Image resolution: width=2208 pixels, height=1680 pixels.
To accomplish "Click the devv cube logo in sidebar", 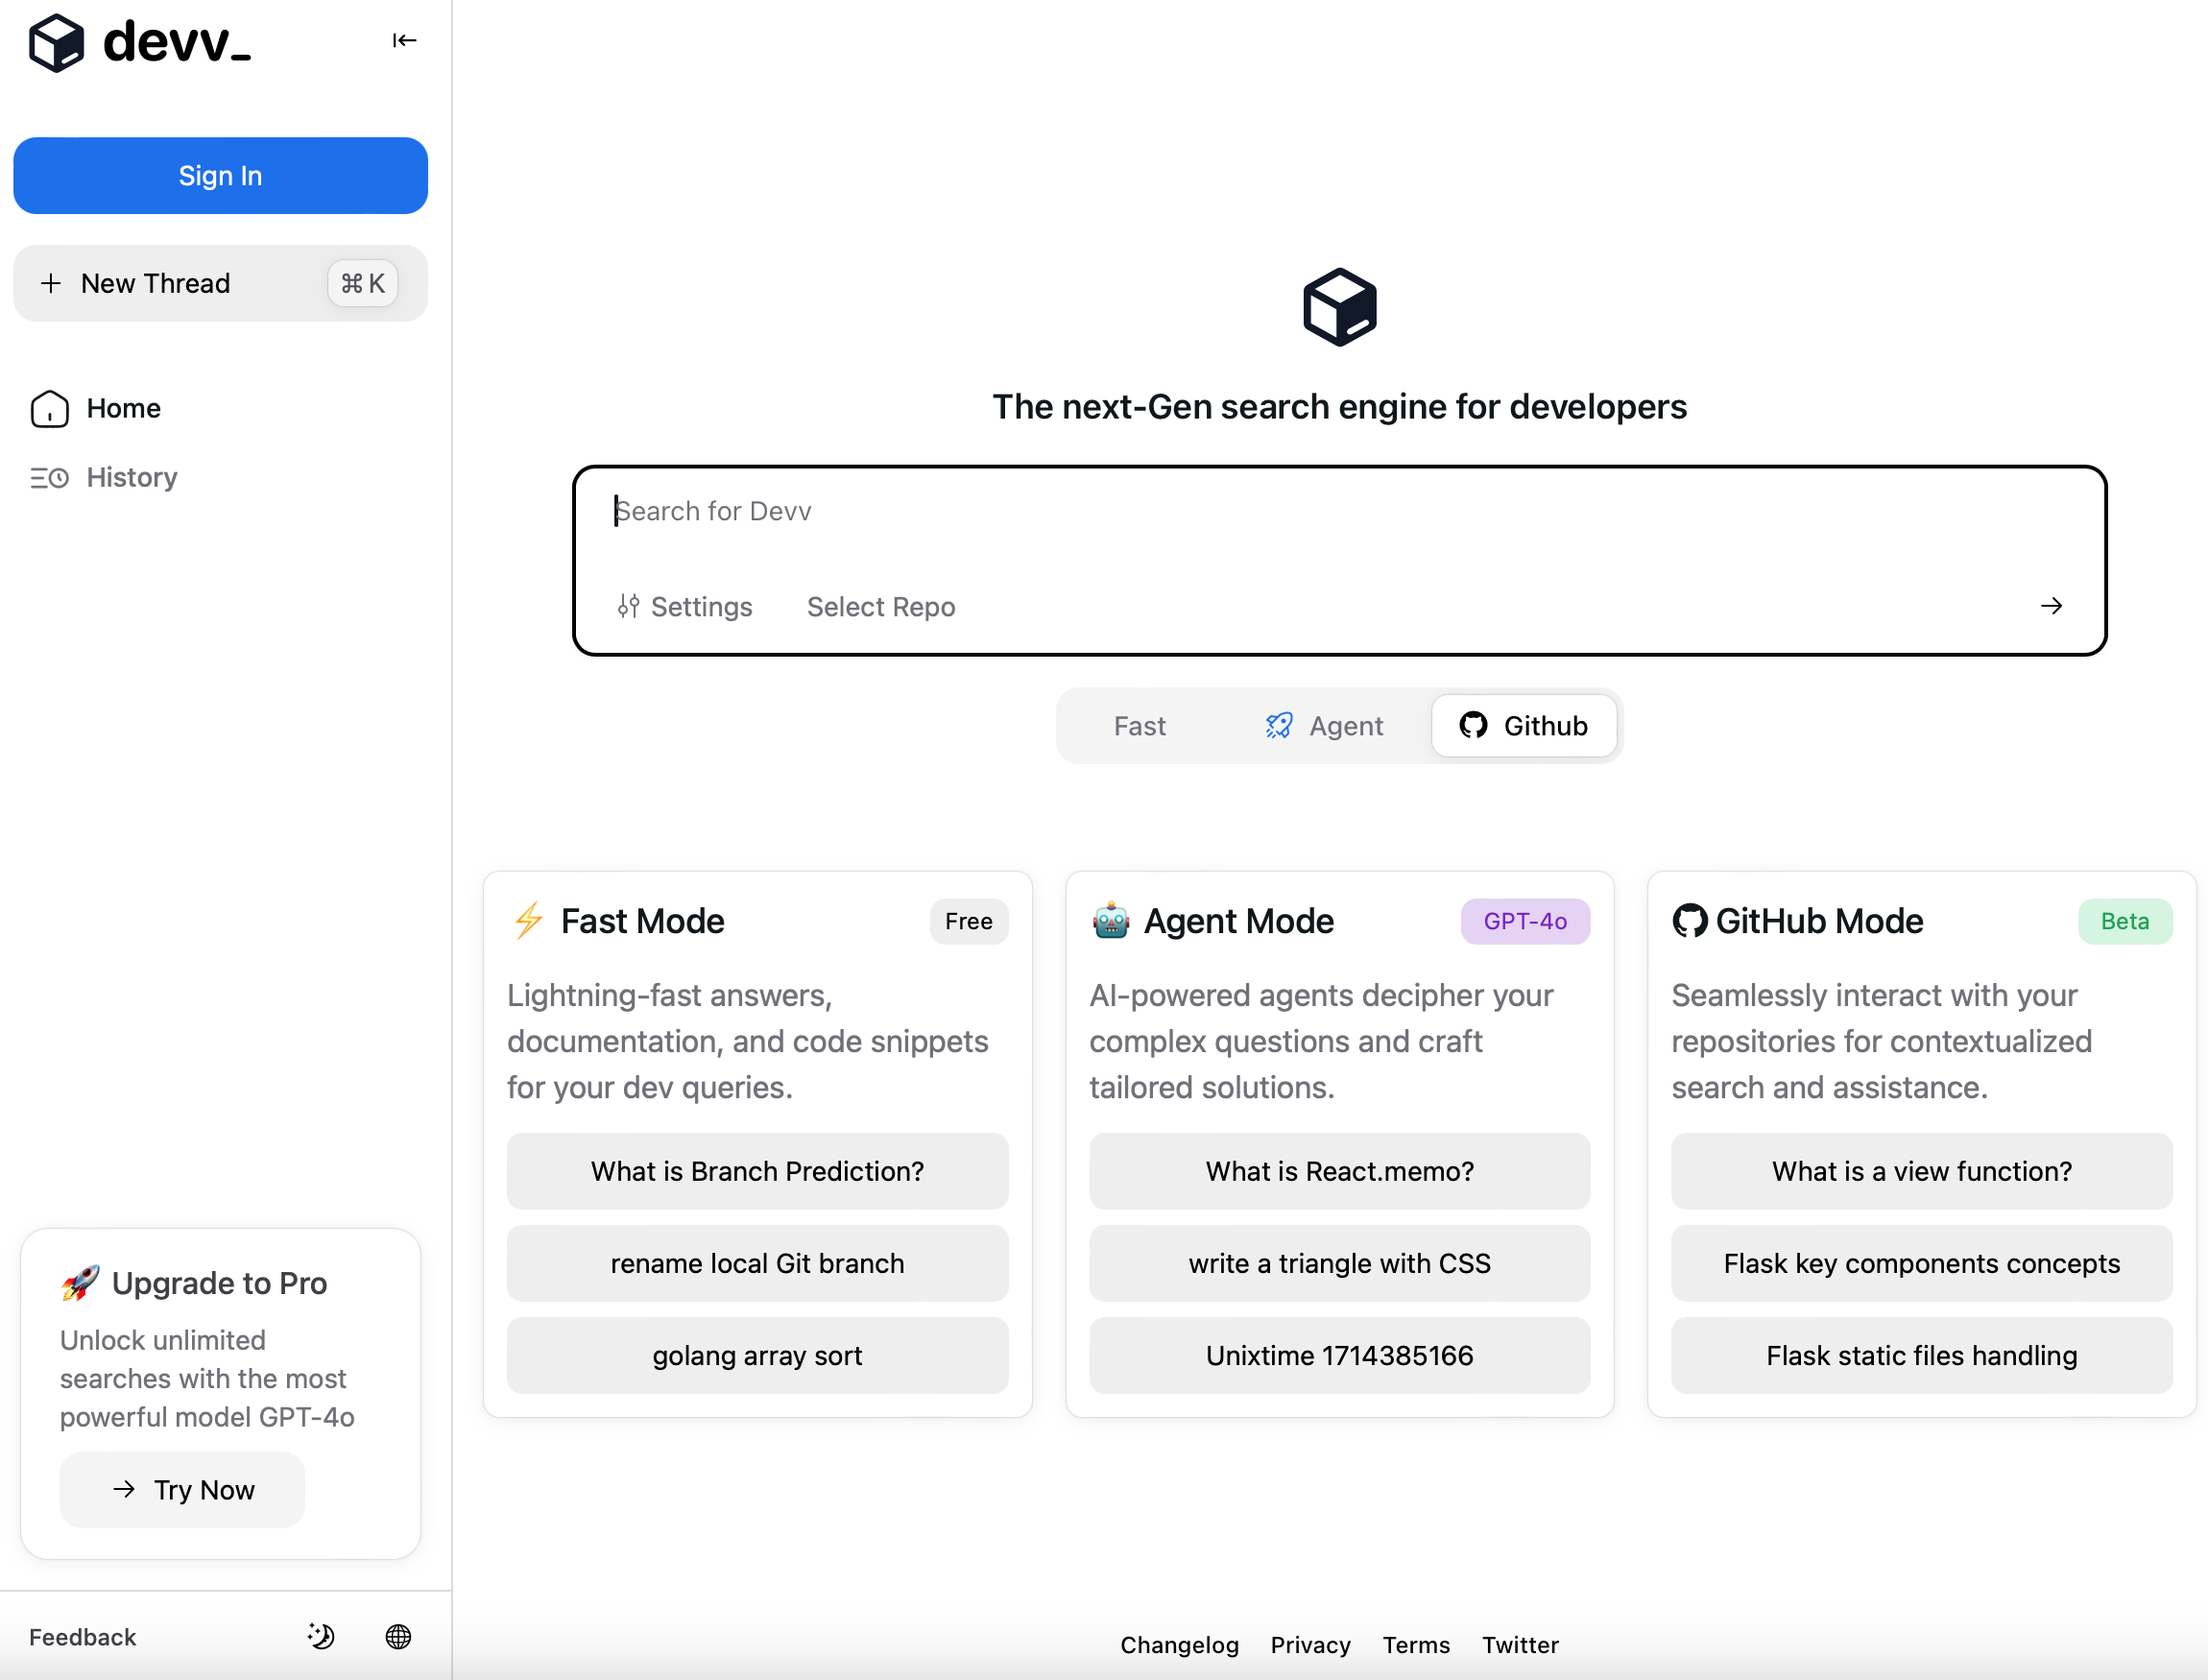I will point(56,43).
